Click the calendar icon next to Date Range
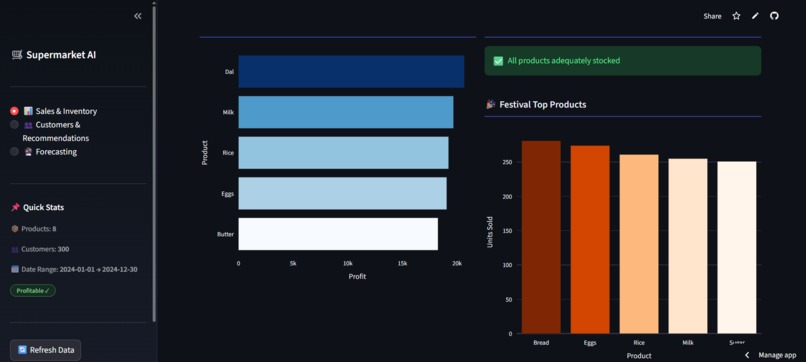This screenshot has width=806, height=362. coord(15,269)
